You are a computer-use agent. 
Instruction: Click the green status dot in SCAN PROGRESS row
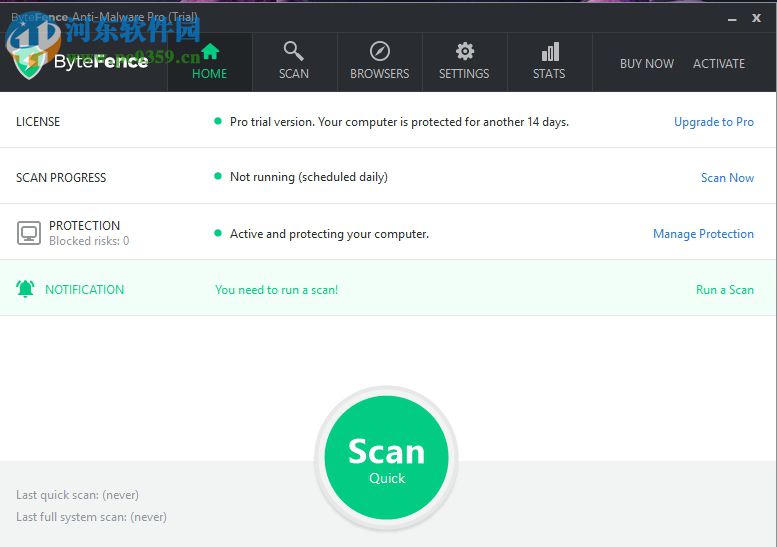pyautogui.click(x=218, y=176)
